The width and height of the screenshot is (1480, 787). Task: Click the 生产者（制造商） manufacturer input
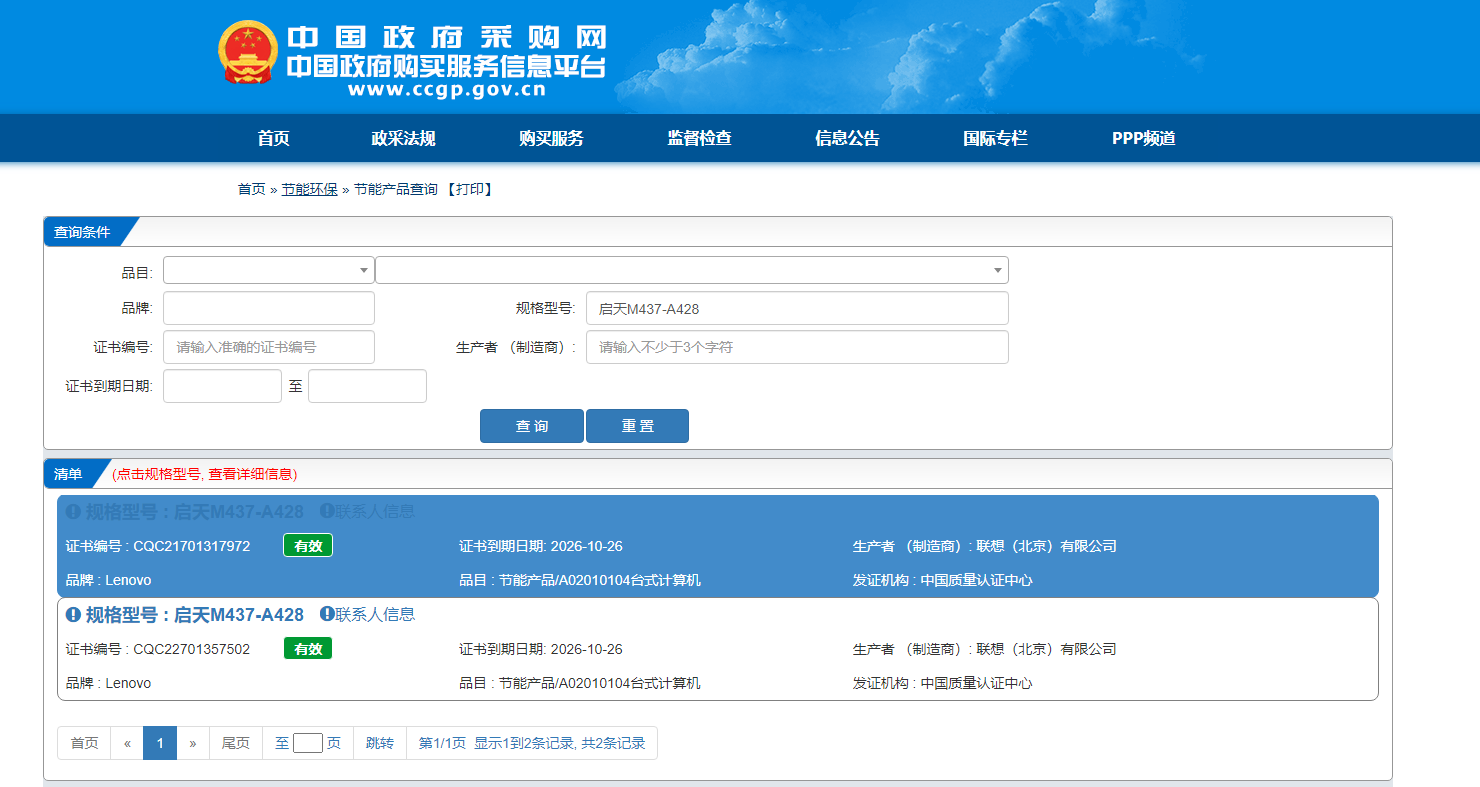click(797, 347)
